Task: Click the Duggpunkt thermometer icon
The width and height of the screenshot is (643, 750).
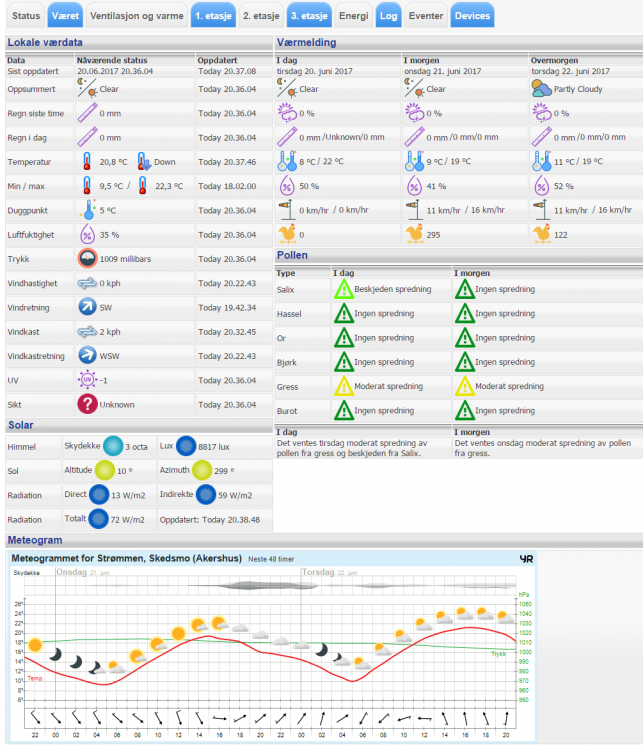Action: pyautogui.click(x=88, y=210)
